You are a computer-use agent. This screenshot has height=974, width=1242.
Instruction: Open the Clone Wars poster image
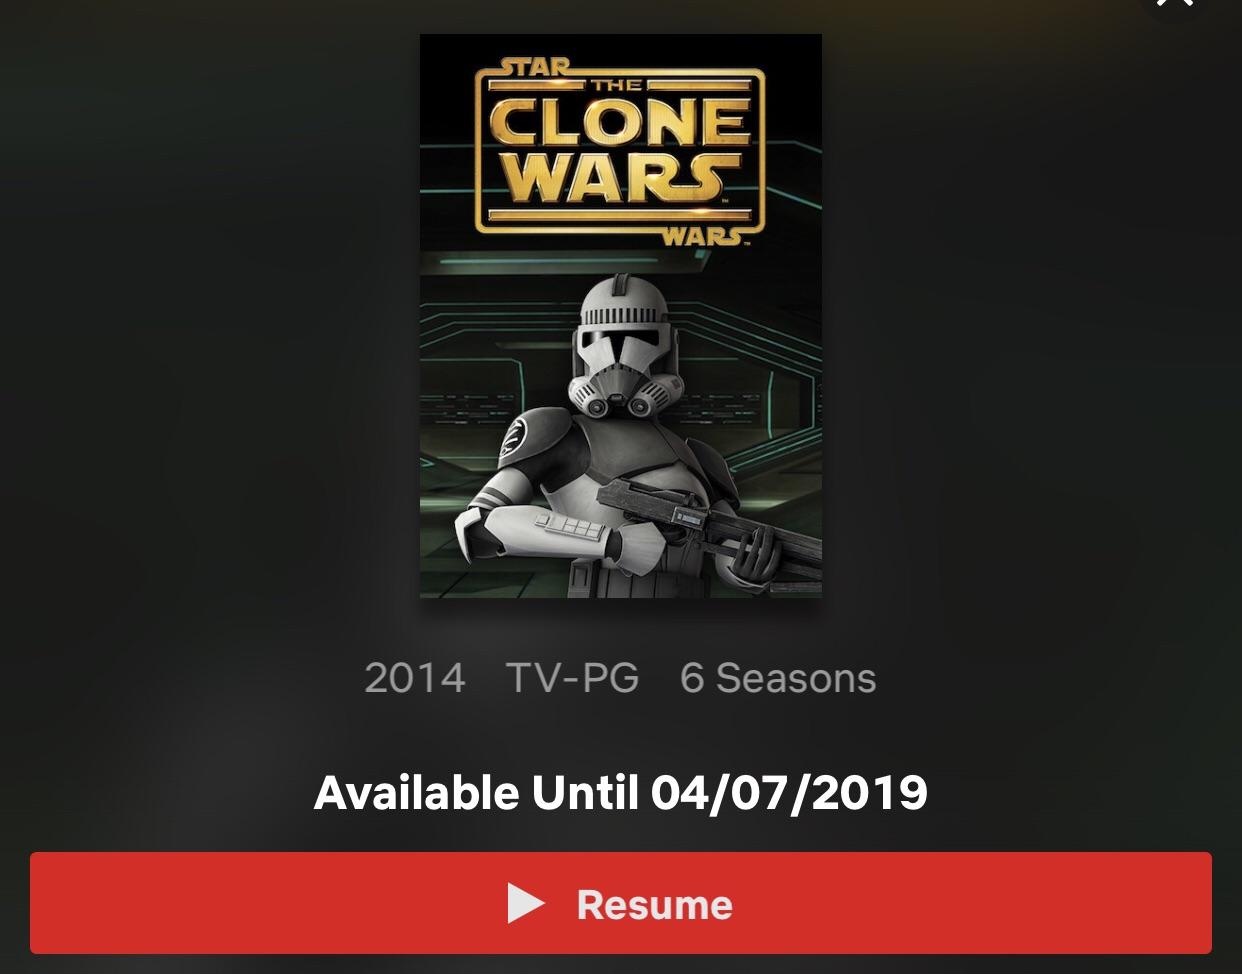tap(621, 316)
